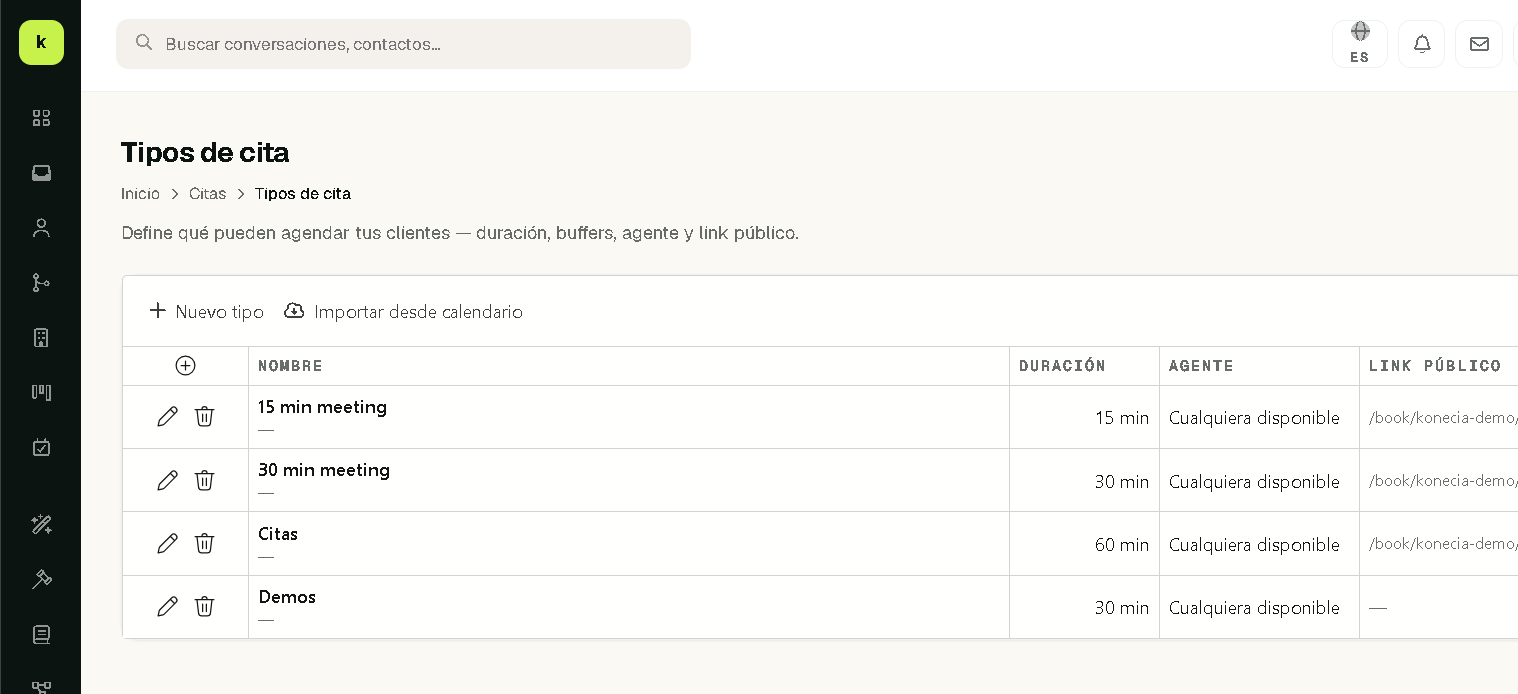The image size is (1518, 694).
Task: Click the envelope messages icon
Action: pos(1479,44)
